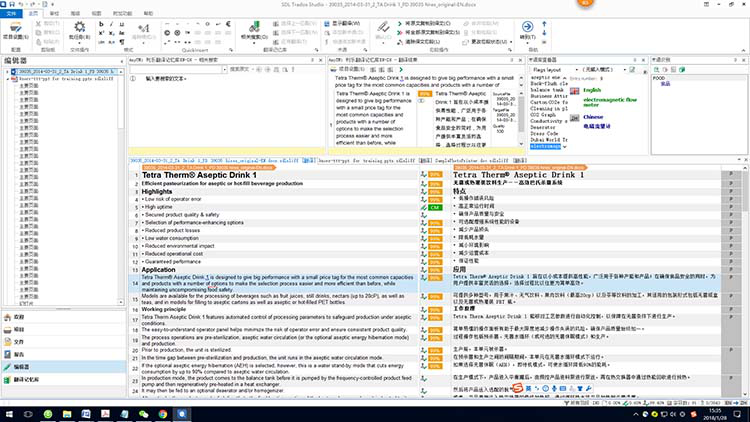The width and height of the screenshot is (750, 422).
Task: Insert the registered symbol from QuickInsert
Action: point(177,33)
